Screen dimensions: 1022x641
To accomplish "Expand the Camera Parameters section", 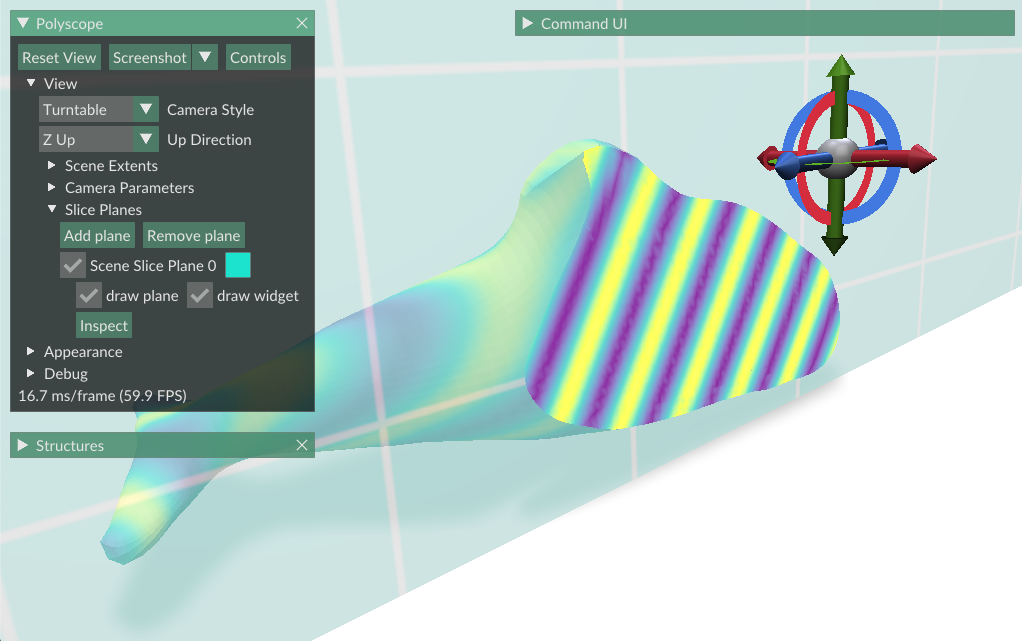I will coord(129,187).
